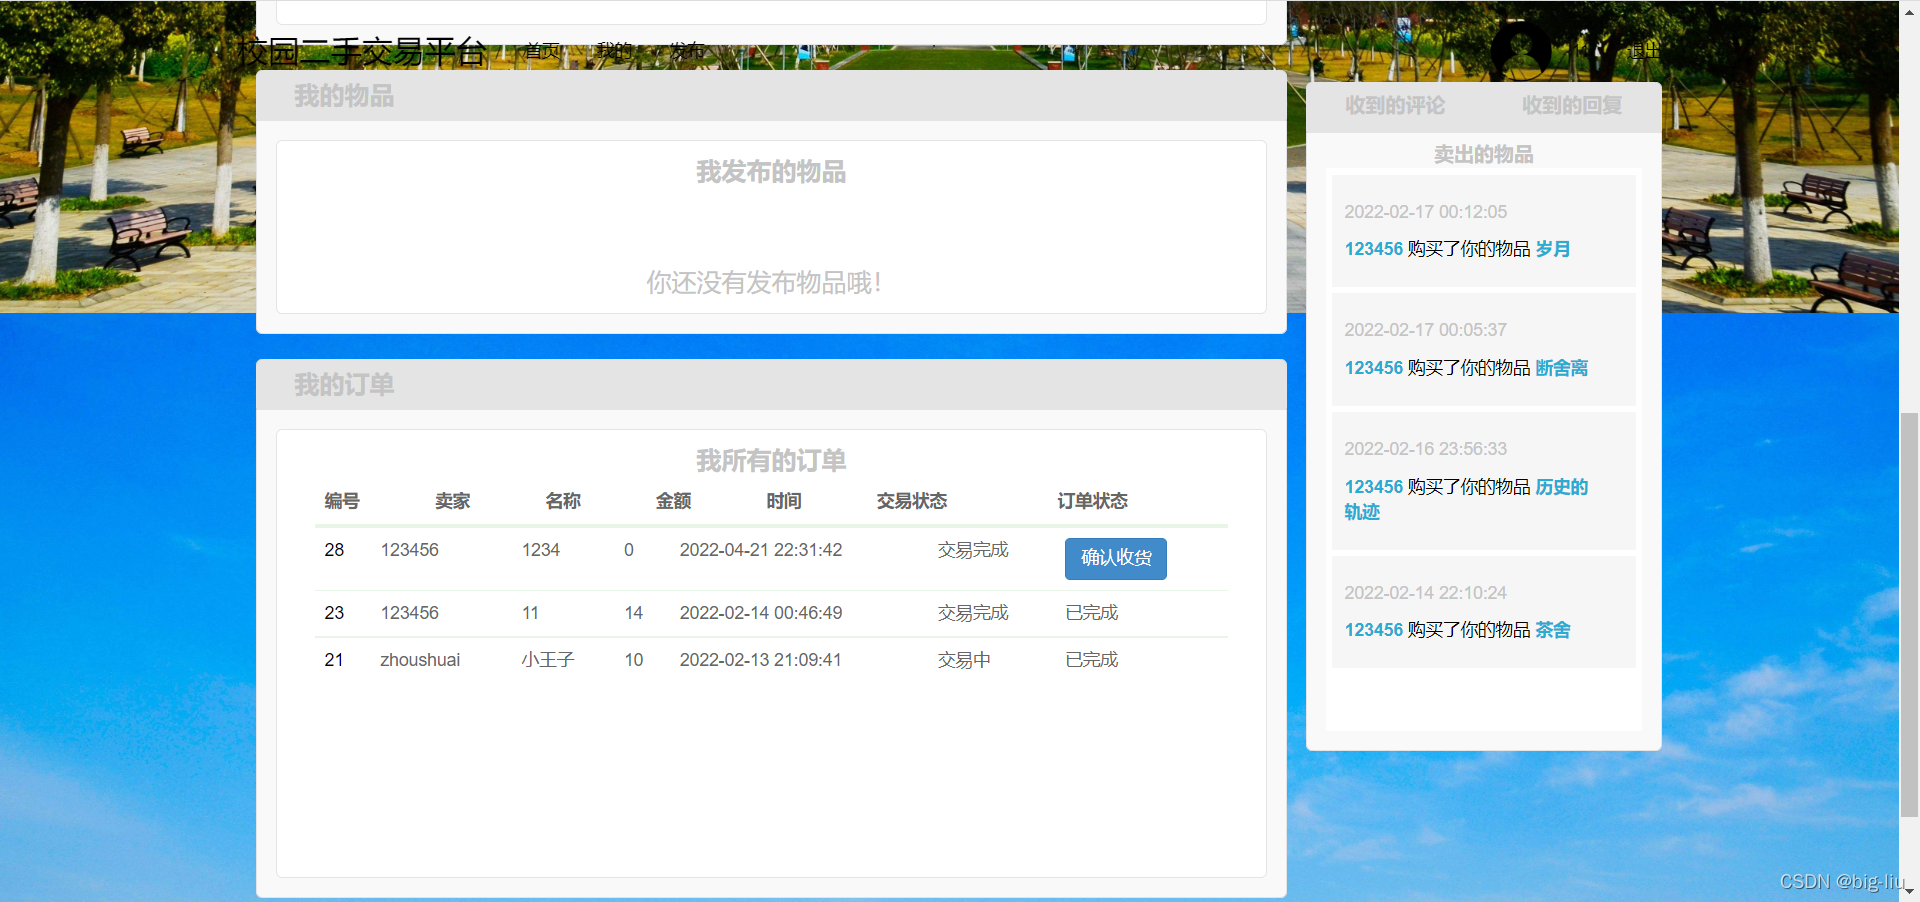Click 已完成 status in order 21 row
The image size is (1920, 902).
[x=1092, y=660]
